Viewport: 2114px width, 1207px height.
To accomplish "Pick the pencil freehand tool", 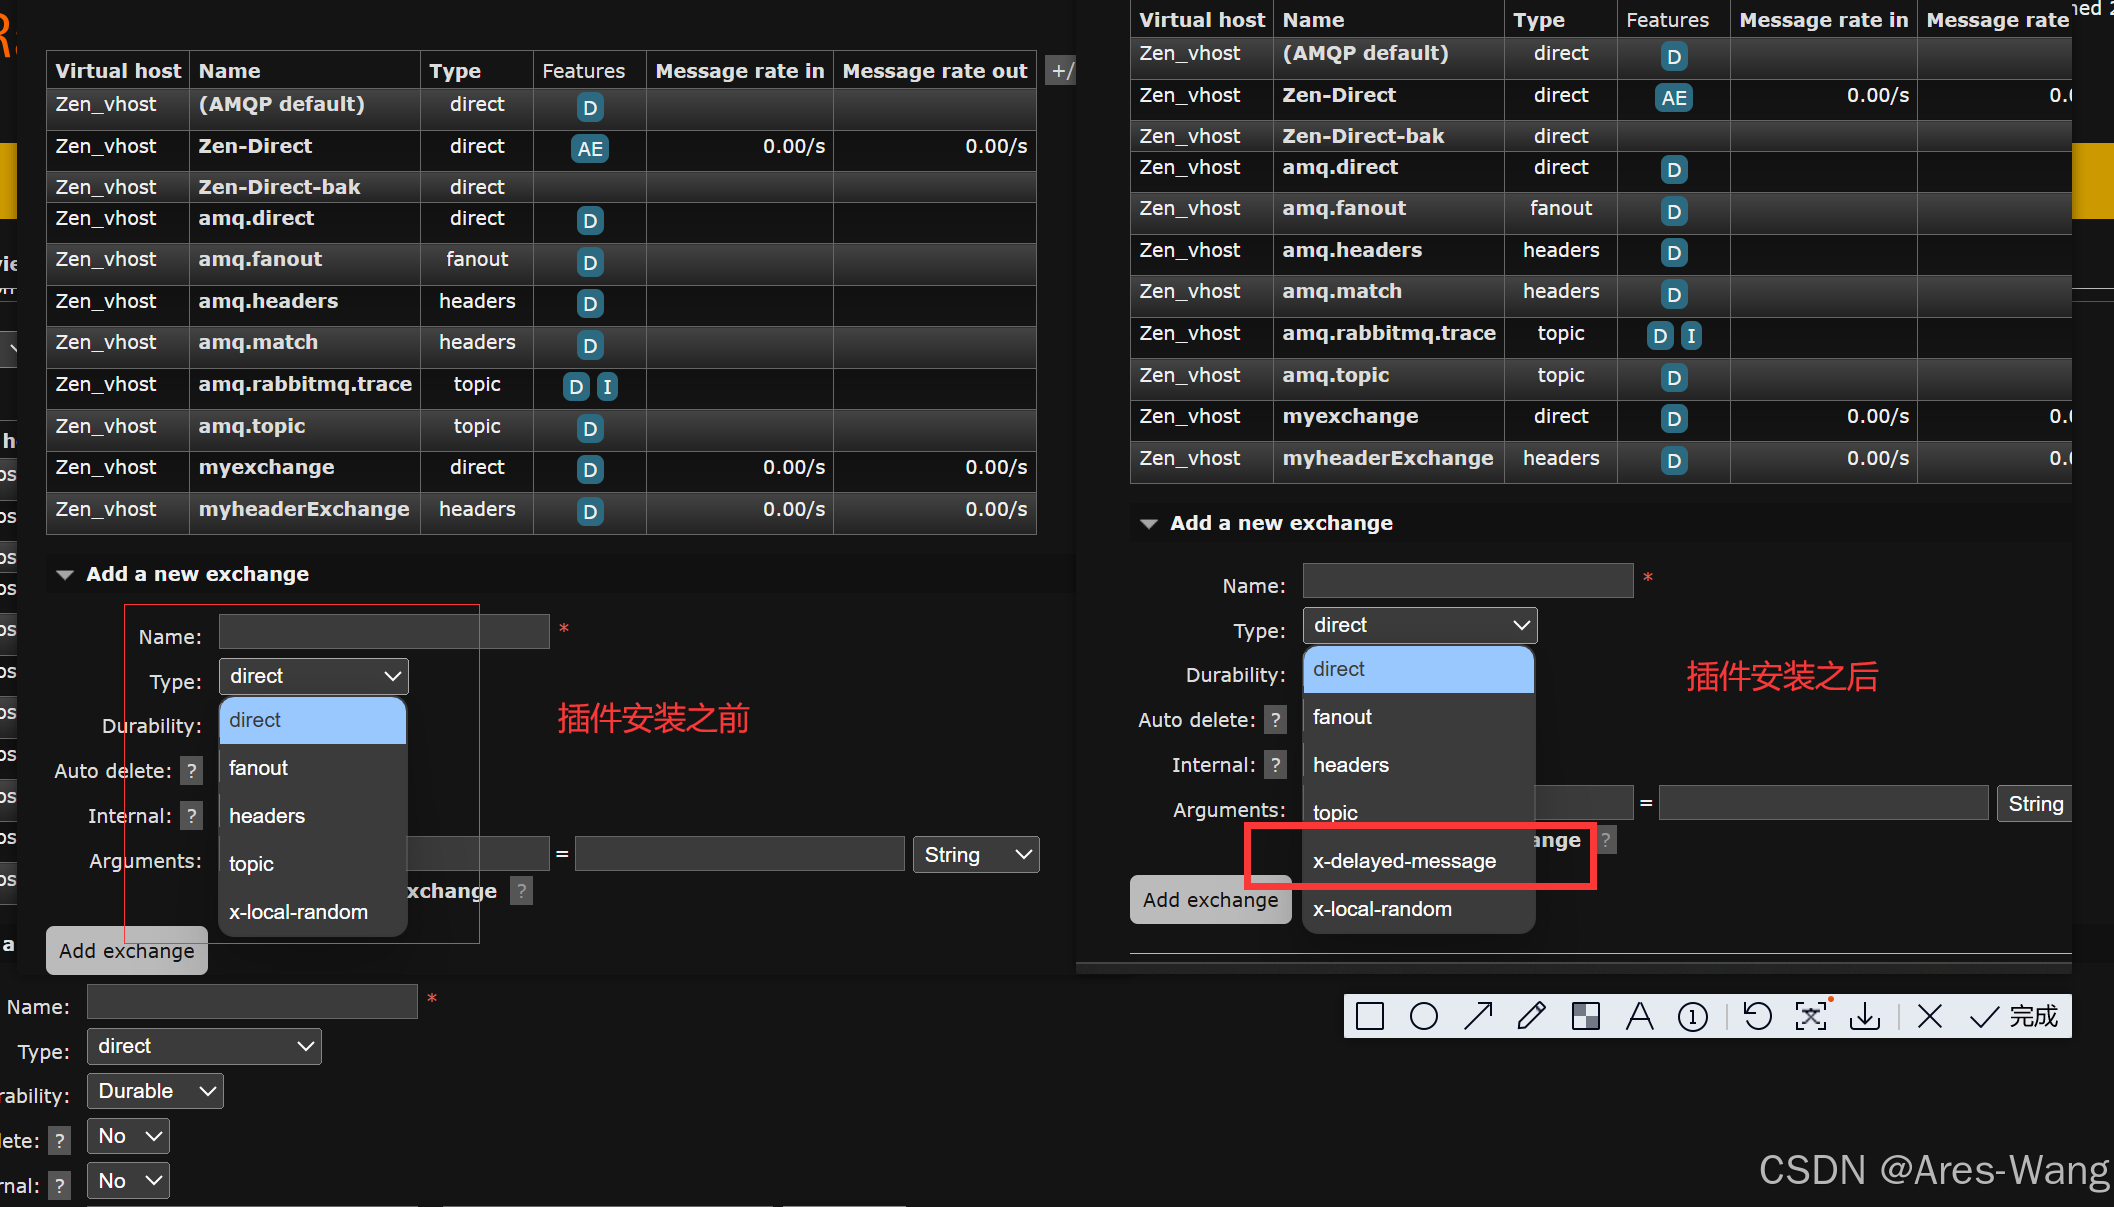I will [1532, 1017].
